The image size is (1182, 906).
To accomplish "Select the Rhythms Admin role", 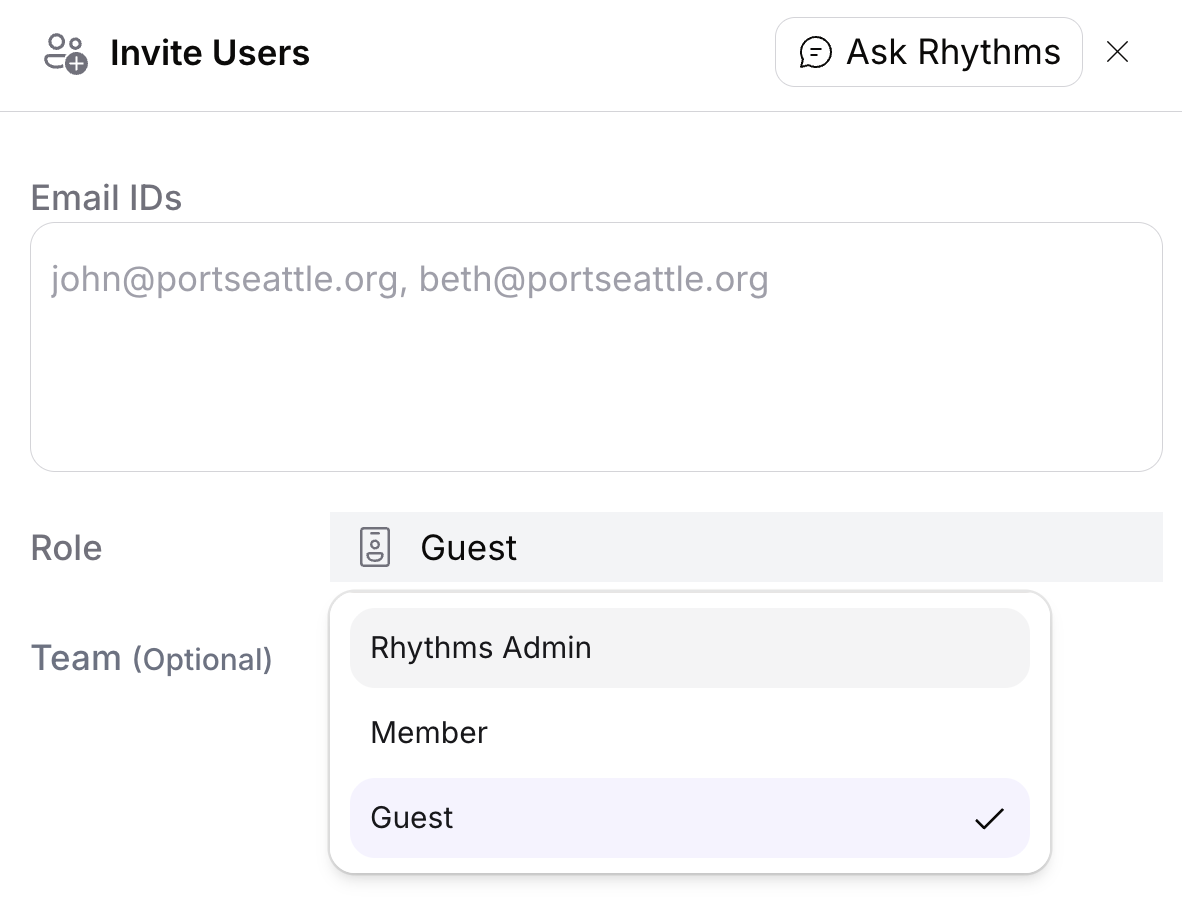I will point(690,648).
